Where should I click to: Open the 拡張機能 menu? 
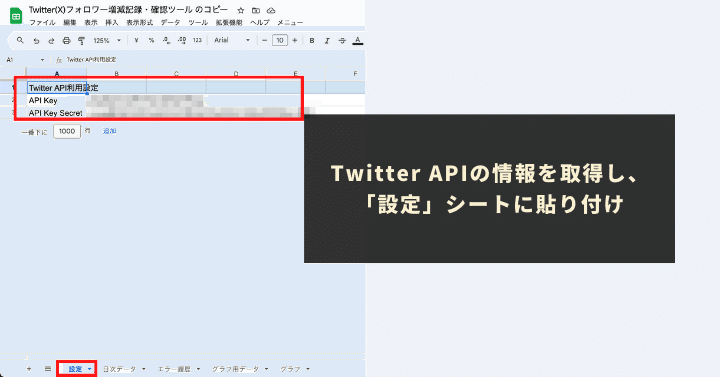(x=229, y=22)
